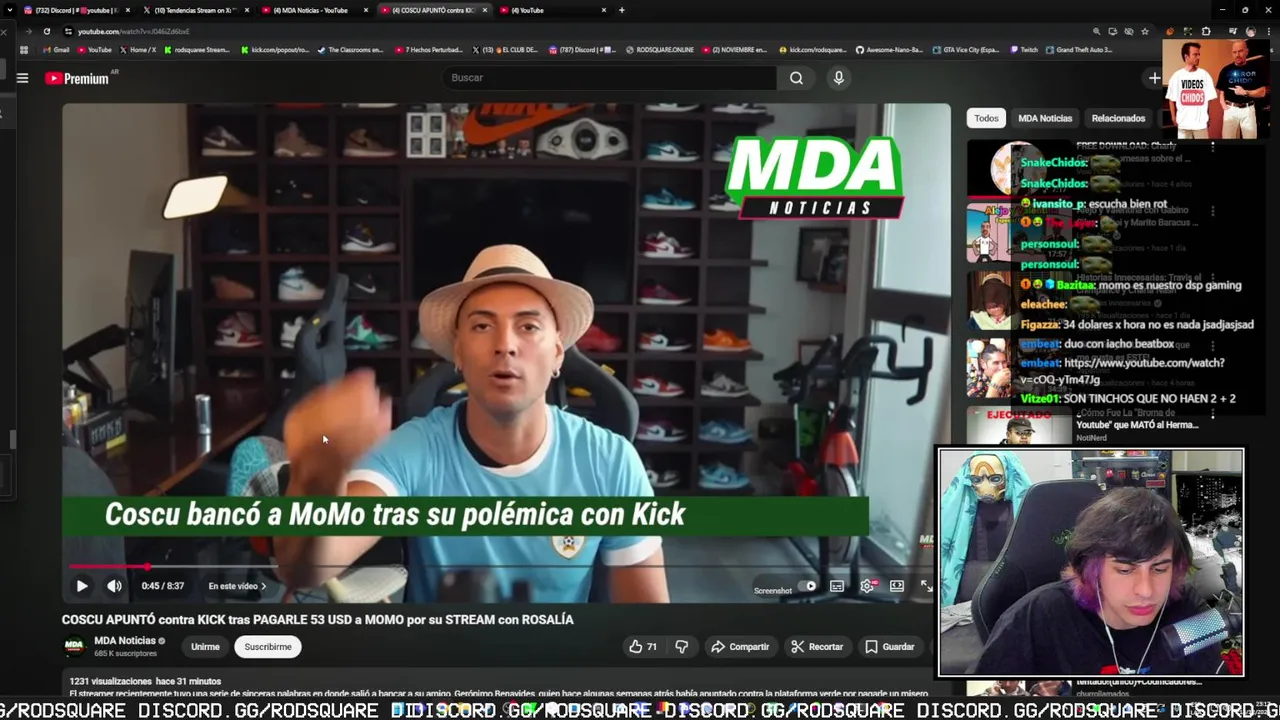
Task: Switch to the Discord browser tab
Action: coord(75,10)
